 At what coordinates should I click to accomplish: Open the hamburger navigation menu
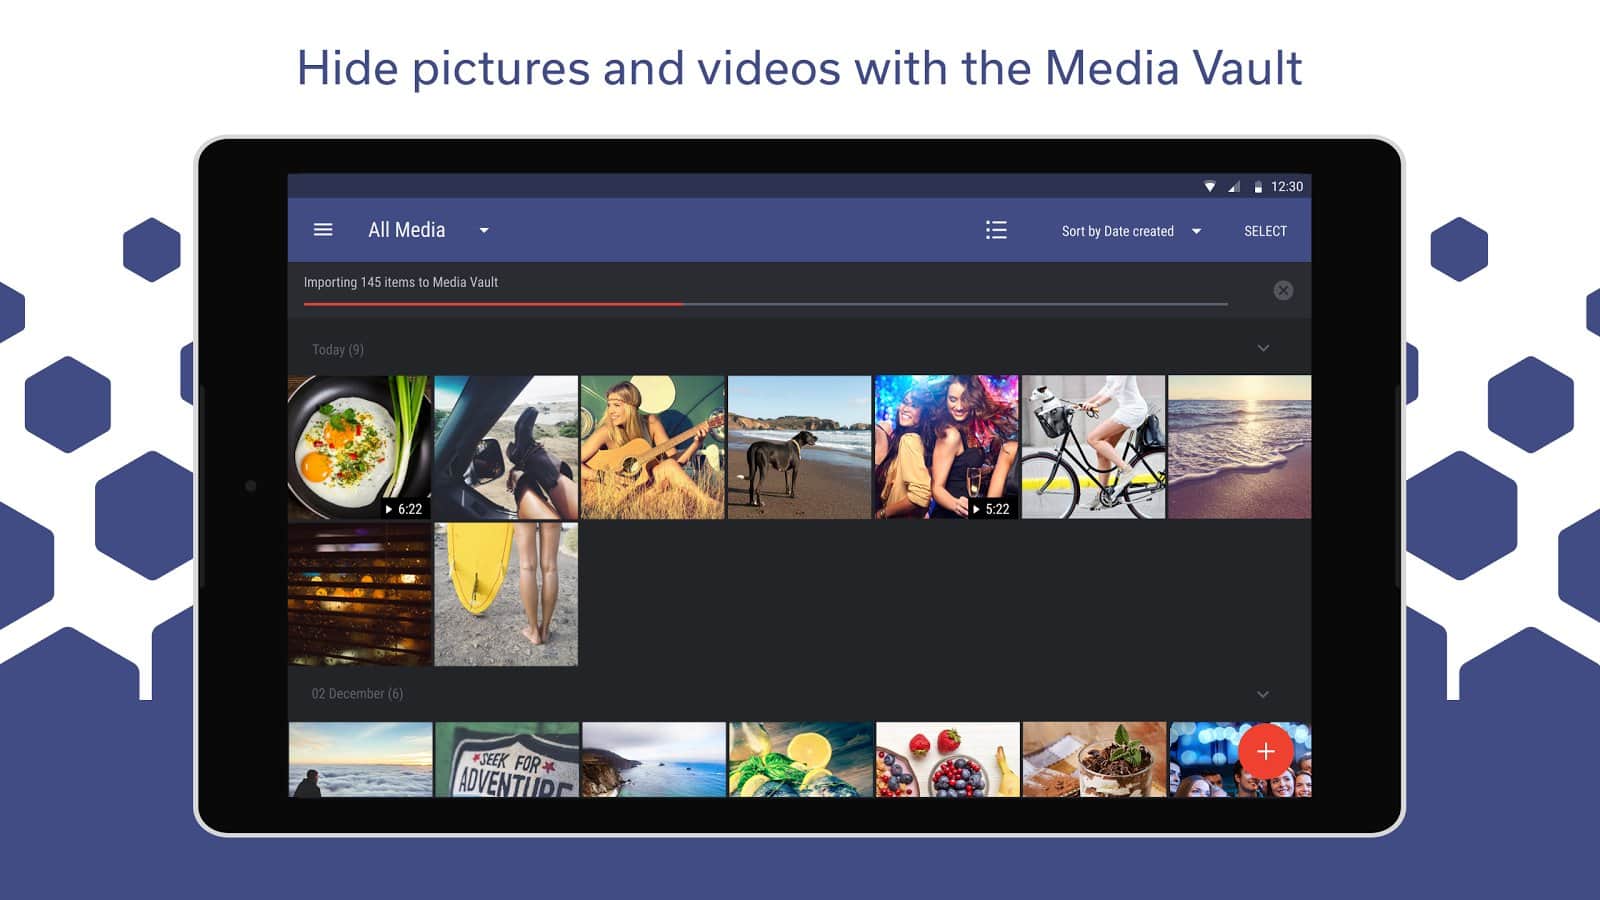point(323,230)
